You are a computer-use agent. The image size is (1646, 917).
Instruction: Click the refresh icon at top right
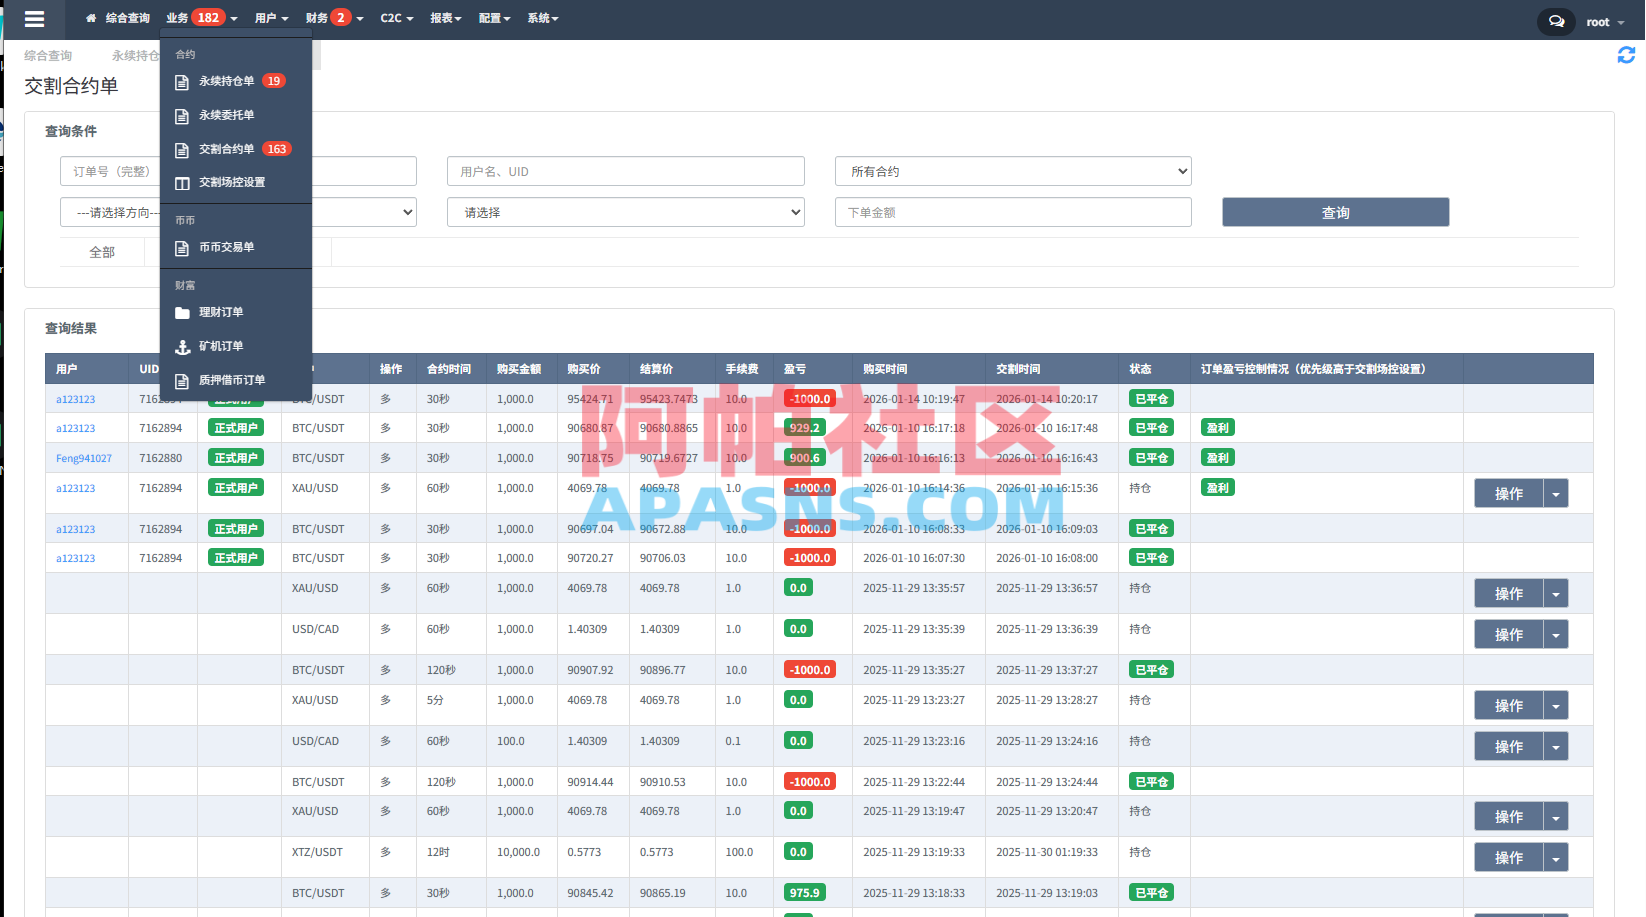1626,55
